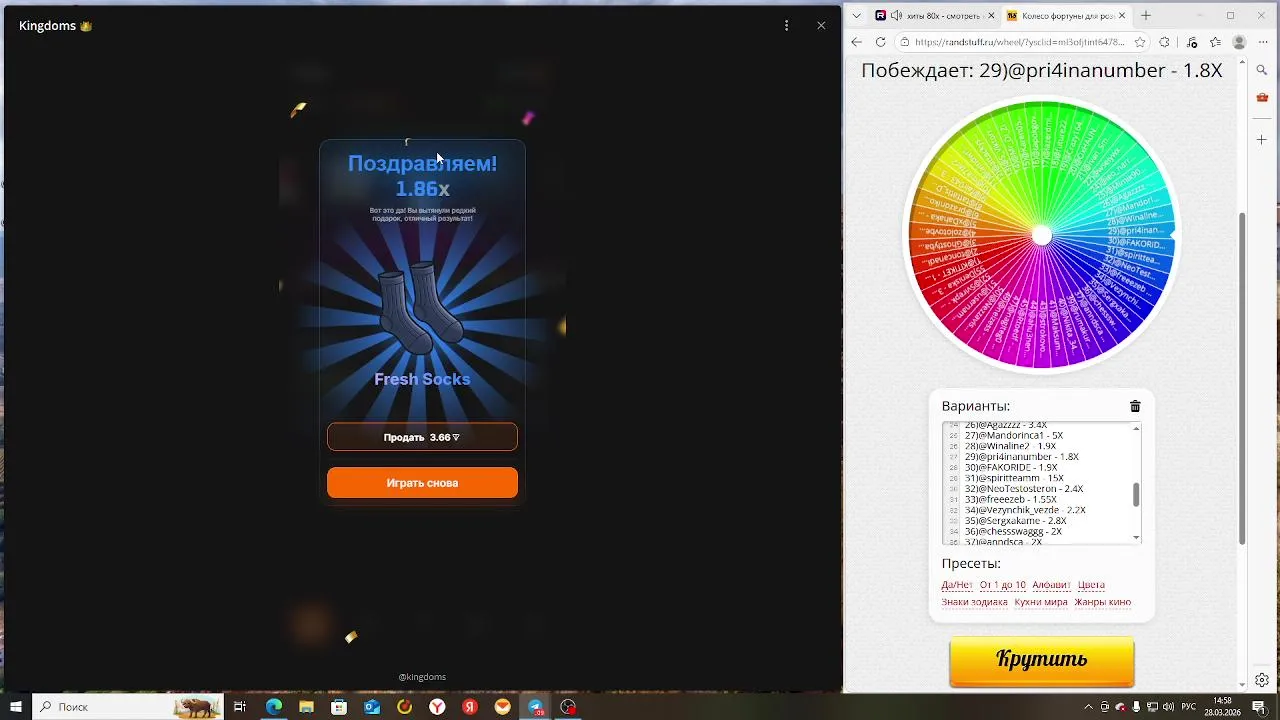The image size is (1280, 720).
Task: Delete all variants with trash icon
Action: (1135, 406)
